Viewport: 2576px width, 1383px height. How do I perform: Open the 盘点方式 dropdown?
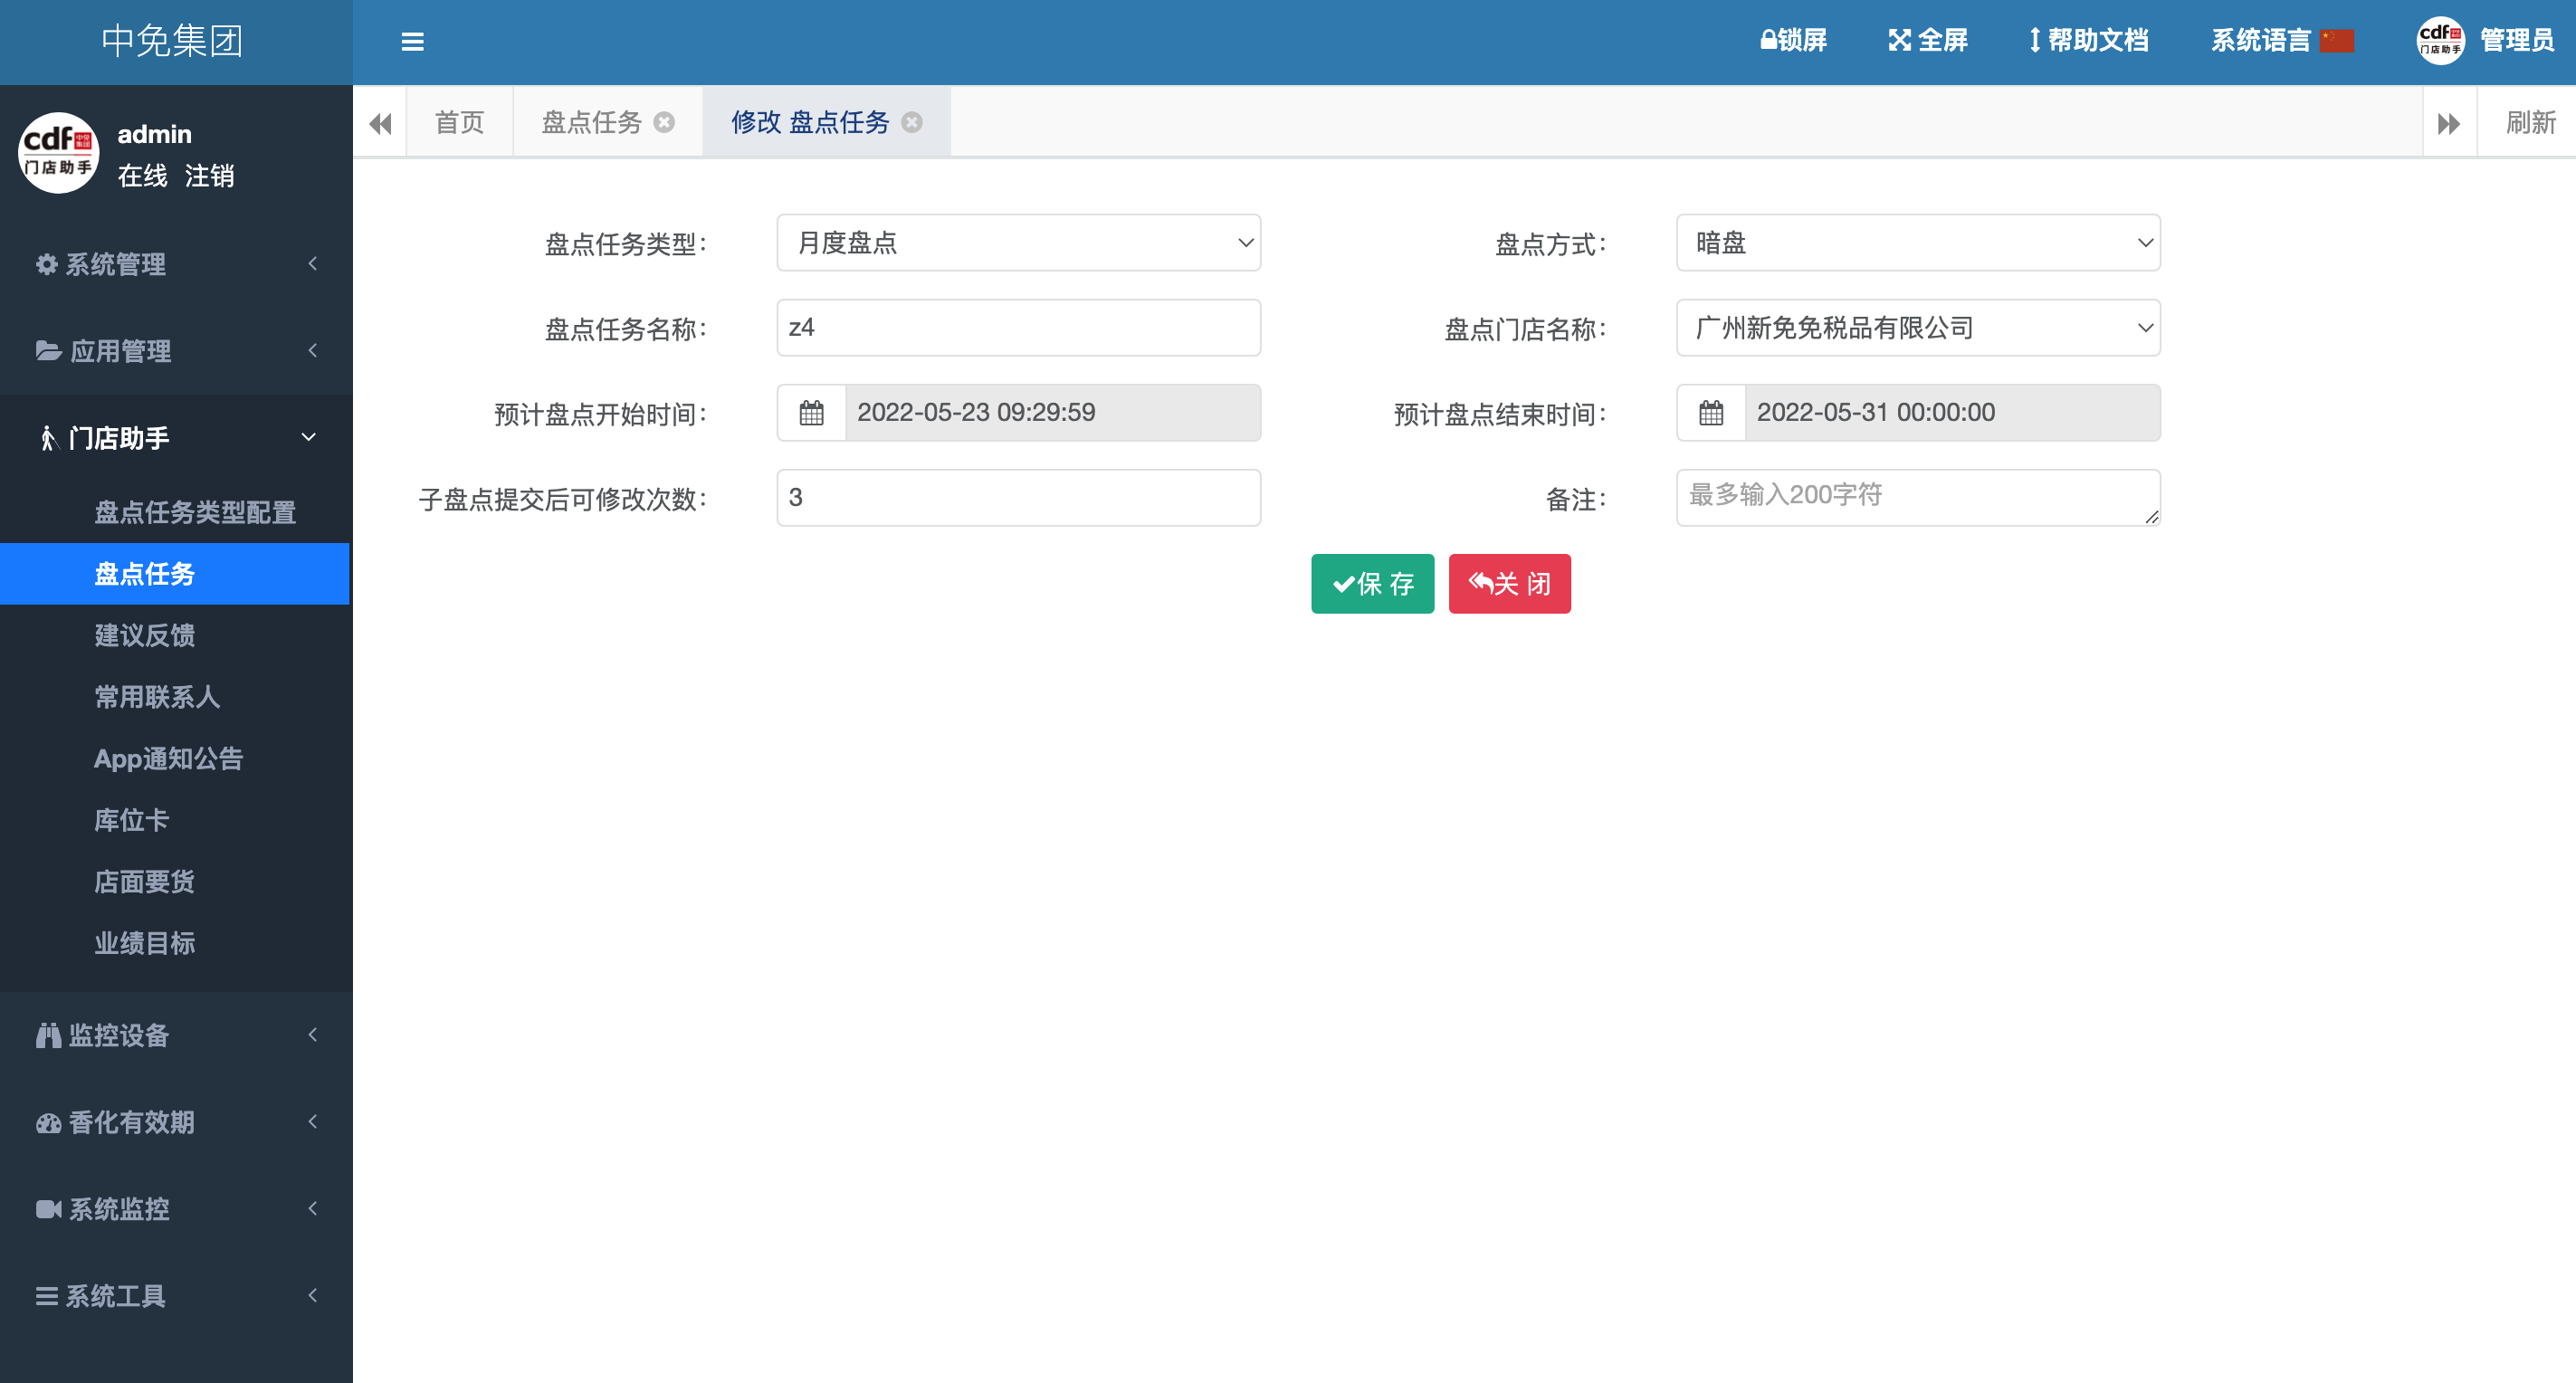pos(1917,243)
